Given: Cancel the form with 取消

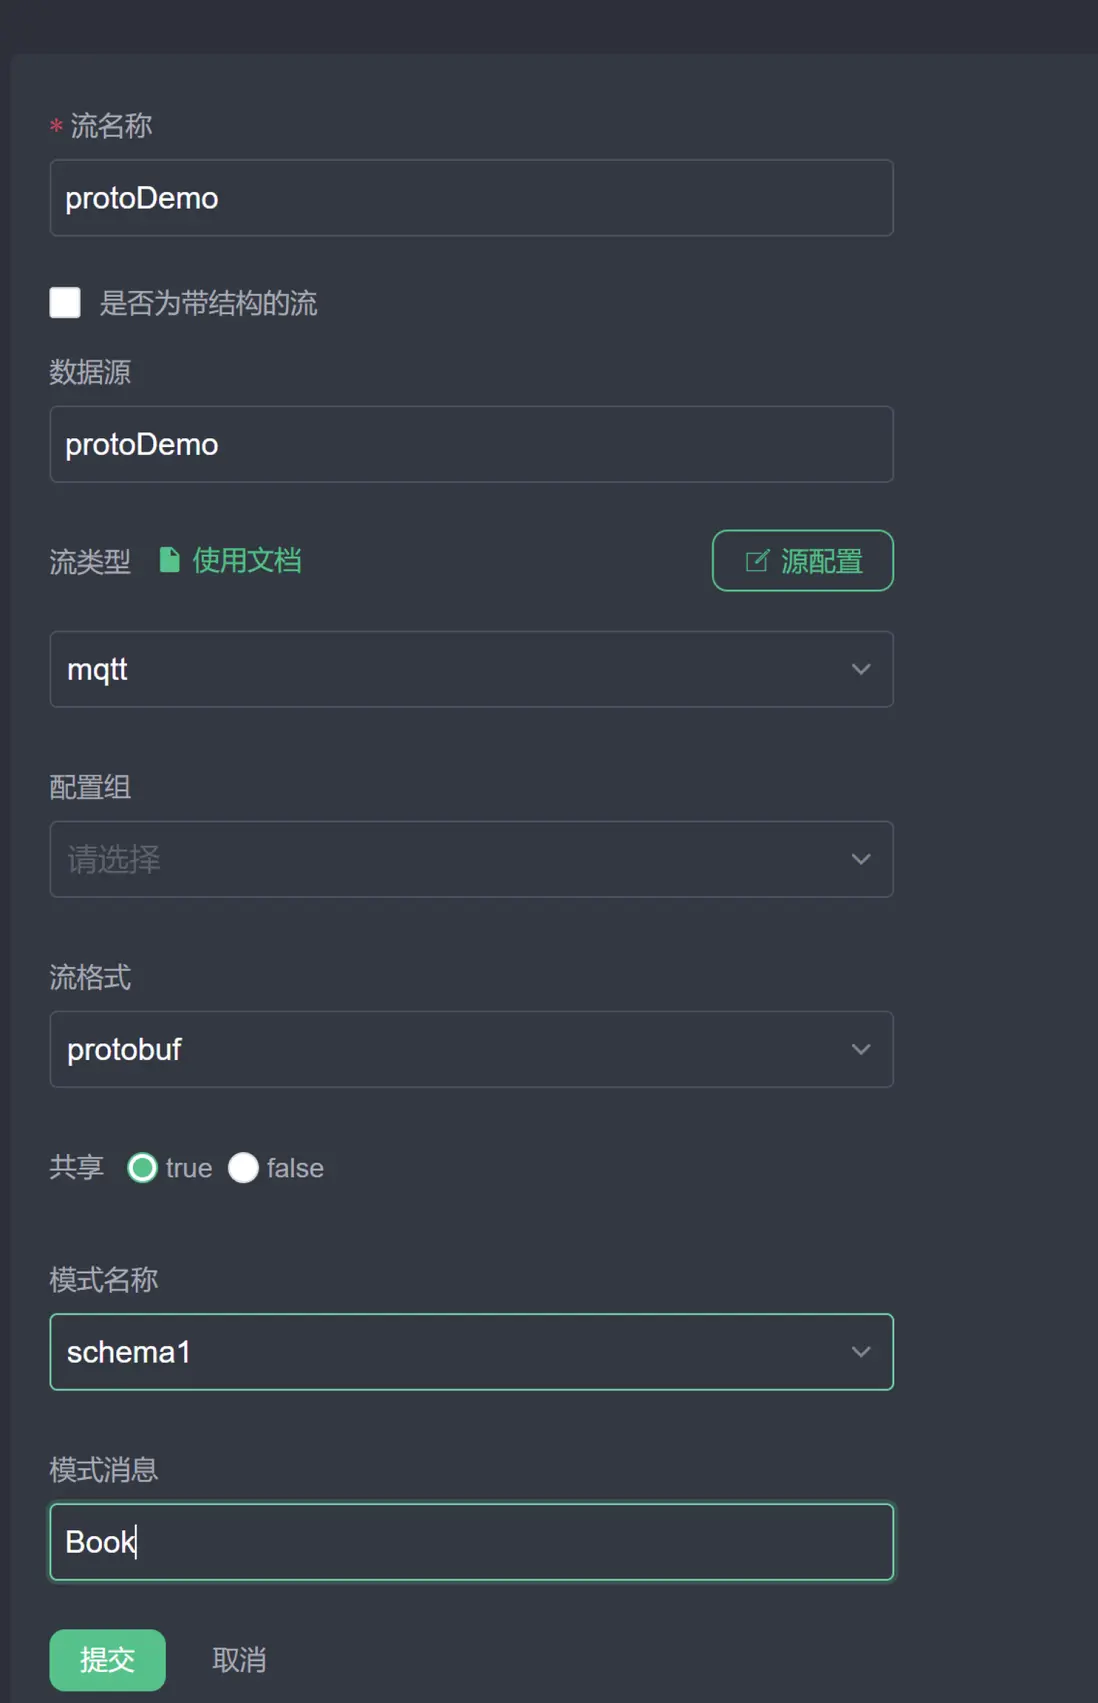Looking at the screenshot, I should [x=239, y=1660].
